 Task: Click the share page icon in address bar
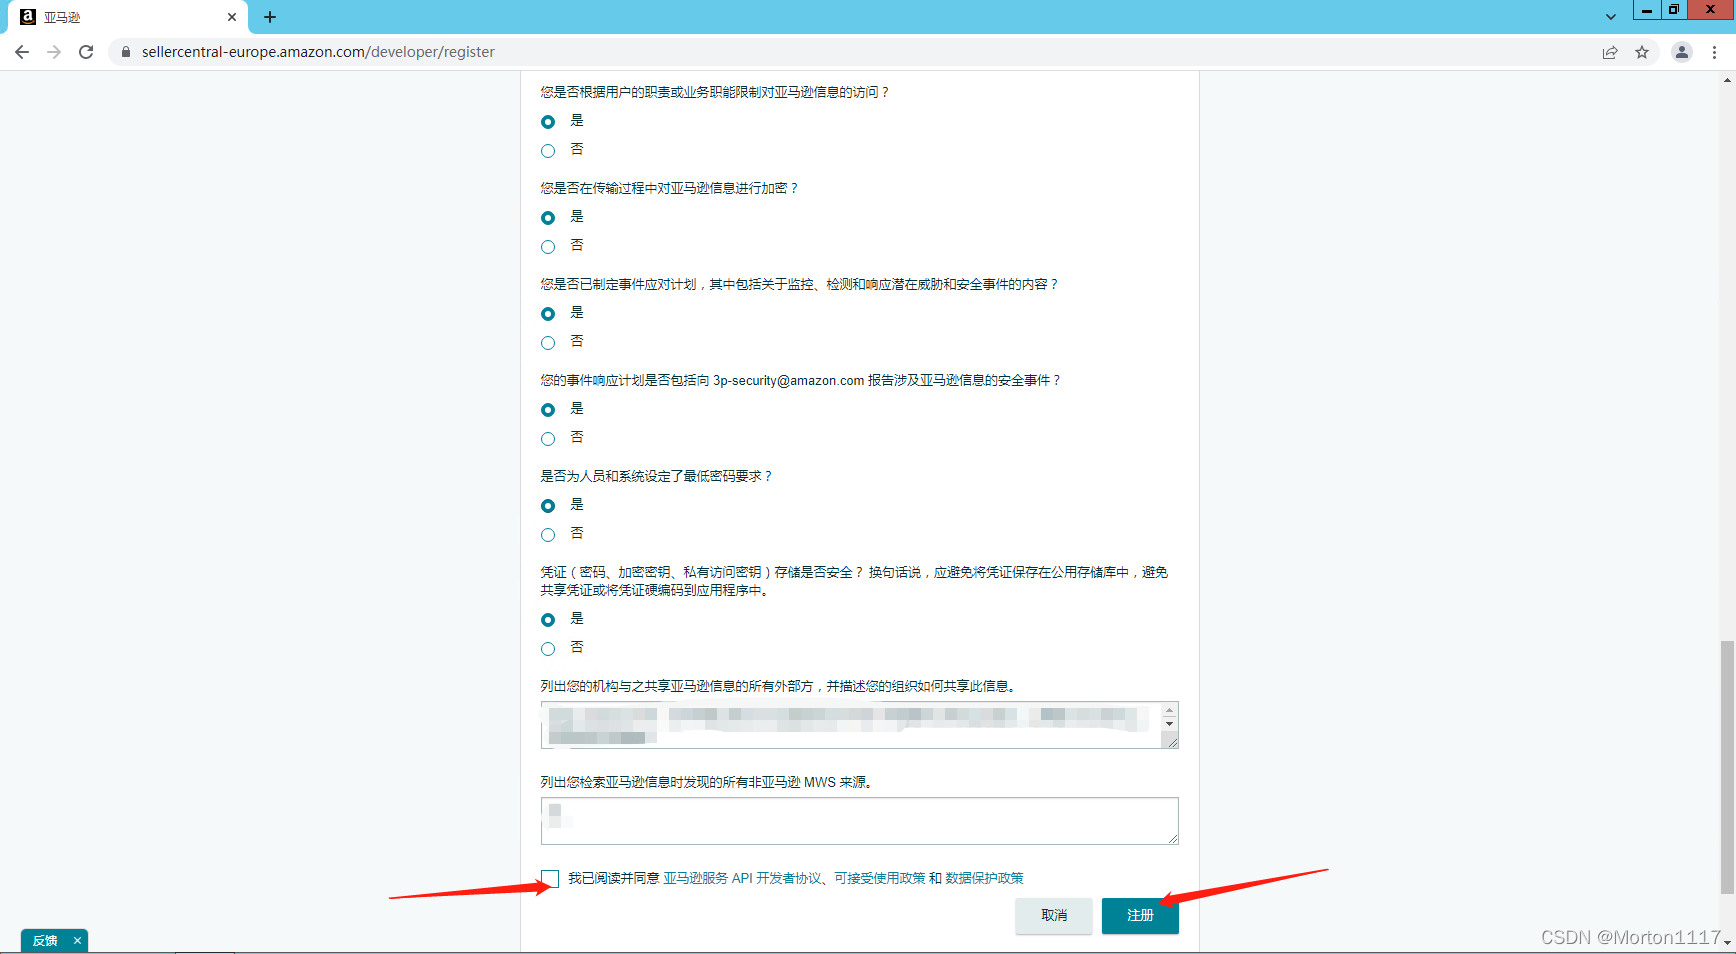[x=1610, y=52]
